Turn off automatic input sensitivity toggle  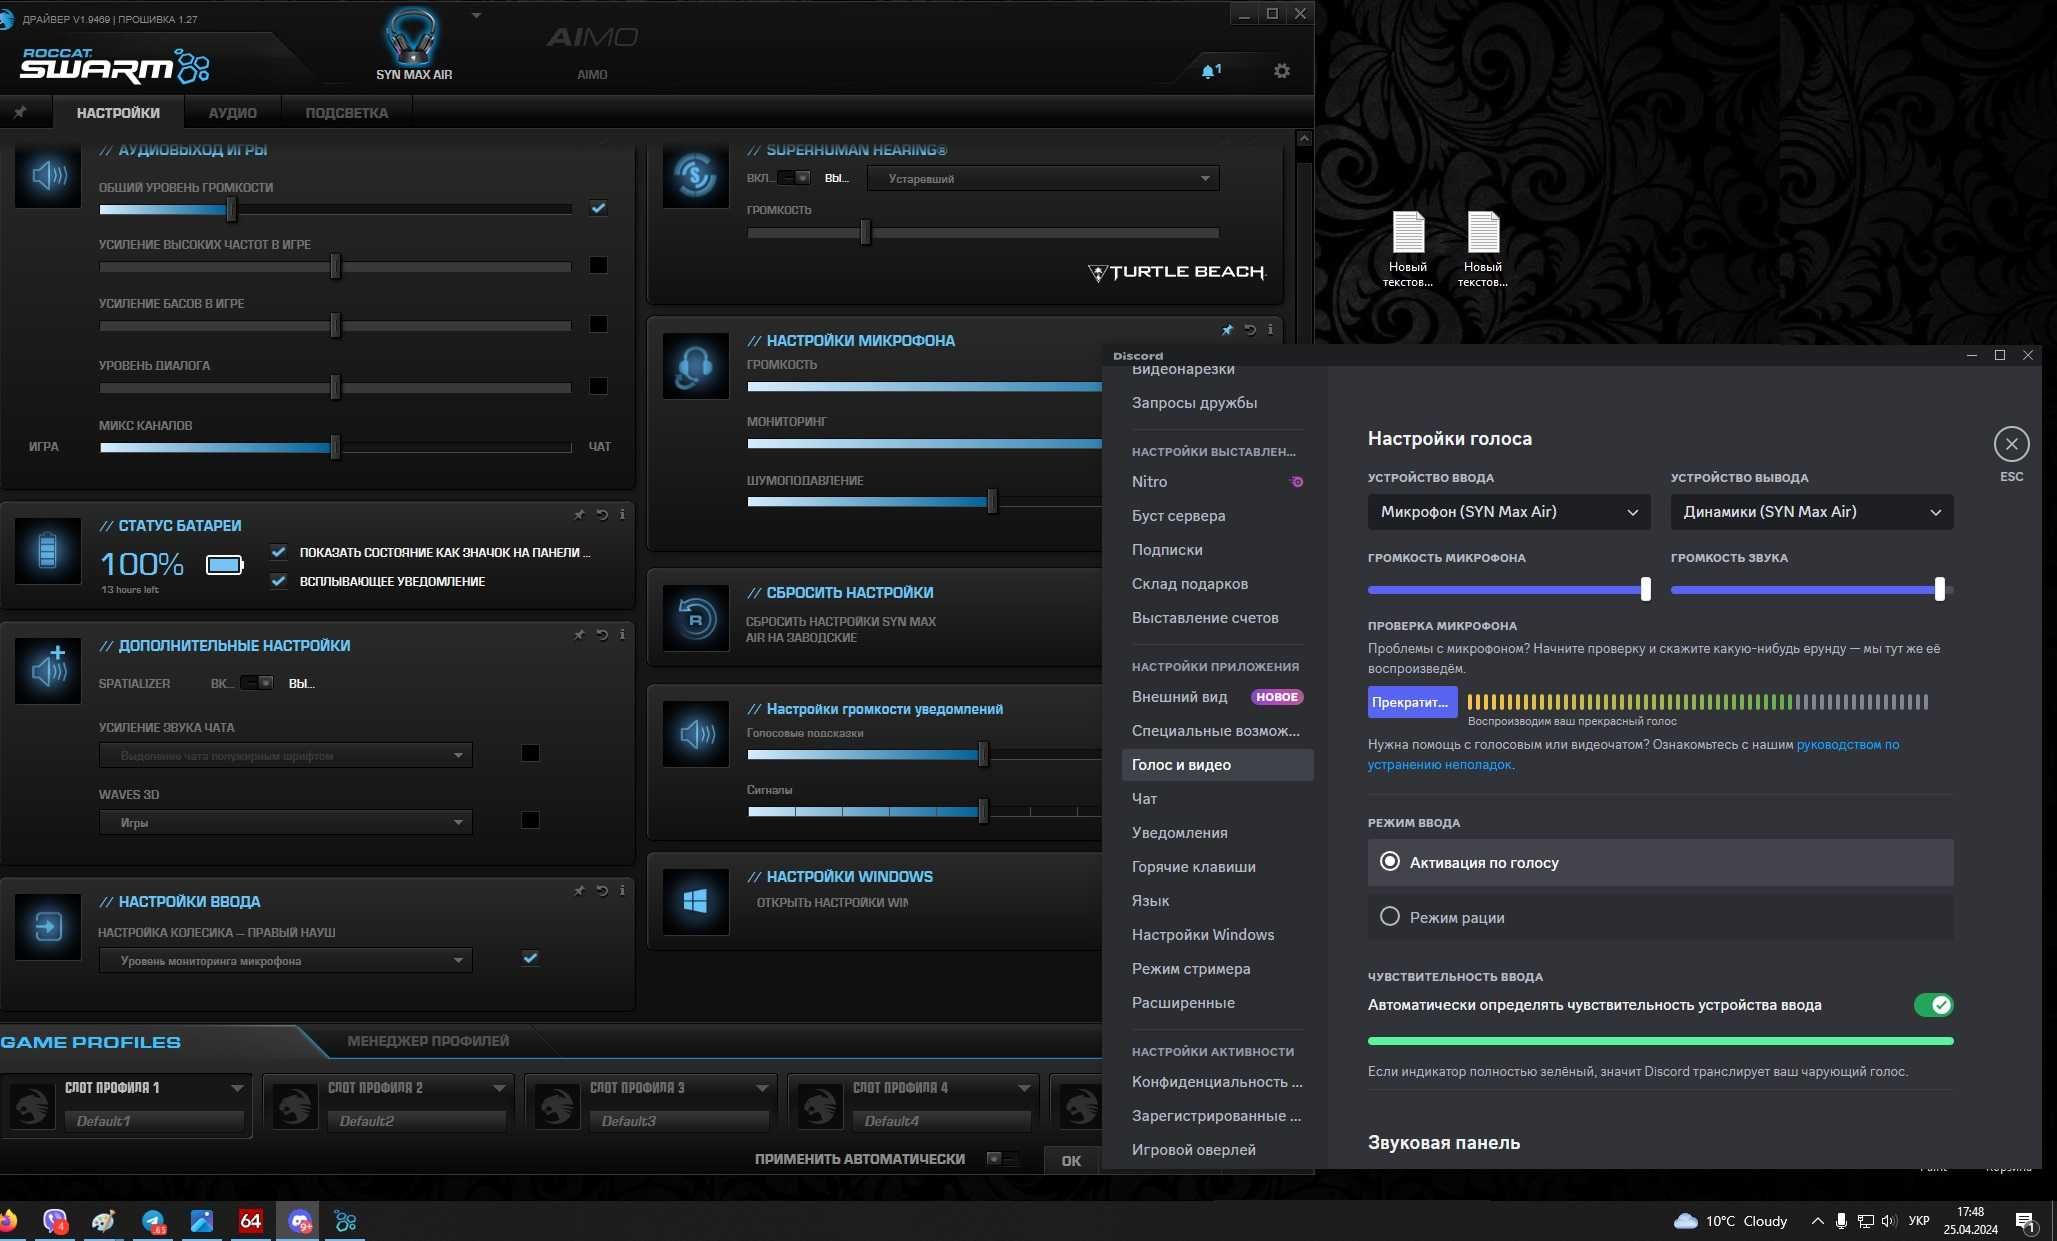coord(1933,1005)
